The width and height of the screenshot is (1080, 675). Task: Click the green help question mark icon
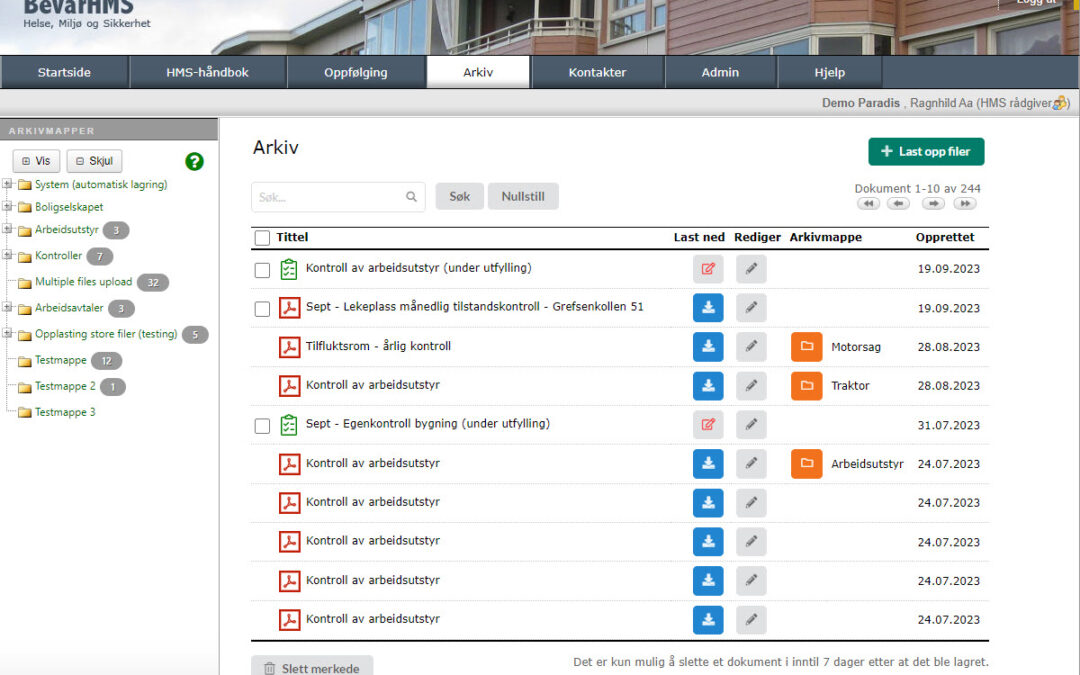click(x=194, y=162)
